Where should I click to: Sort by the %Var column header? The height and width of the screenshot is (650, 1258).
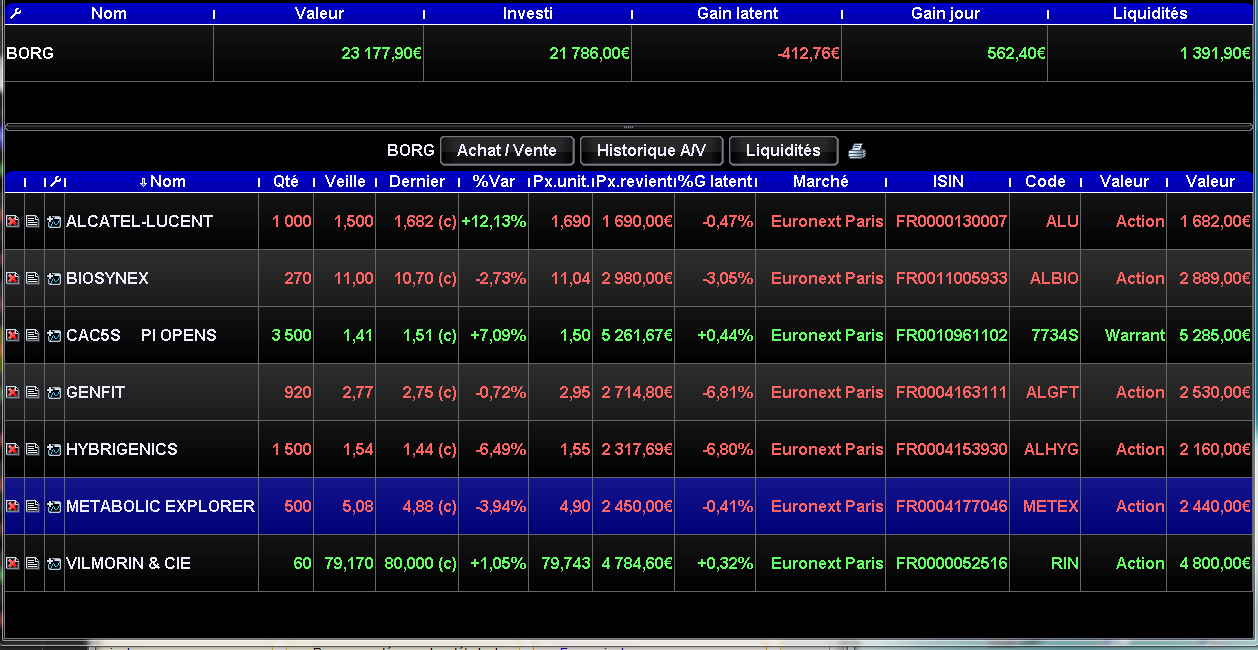493,181
